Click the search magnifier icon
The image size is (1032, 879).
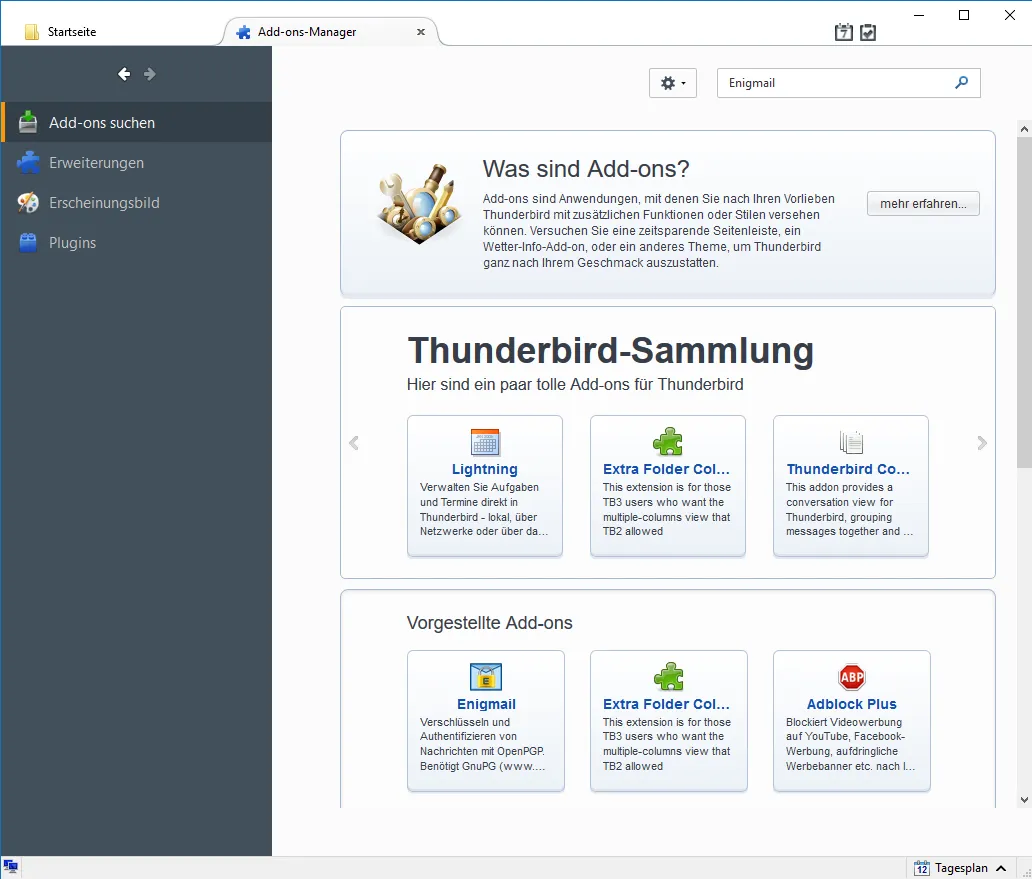(x=962, y=83)
